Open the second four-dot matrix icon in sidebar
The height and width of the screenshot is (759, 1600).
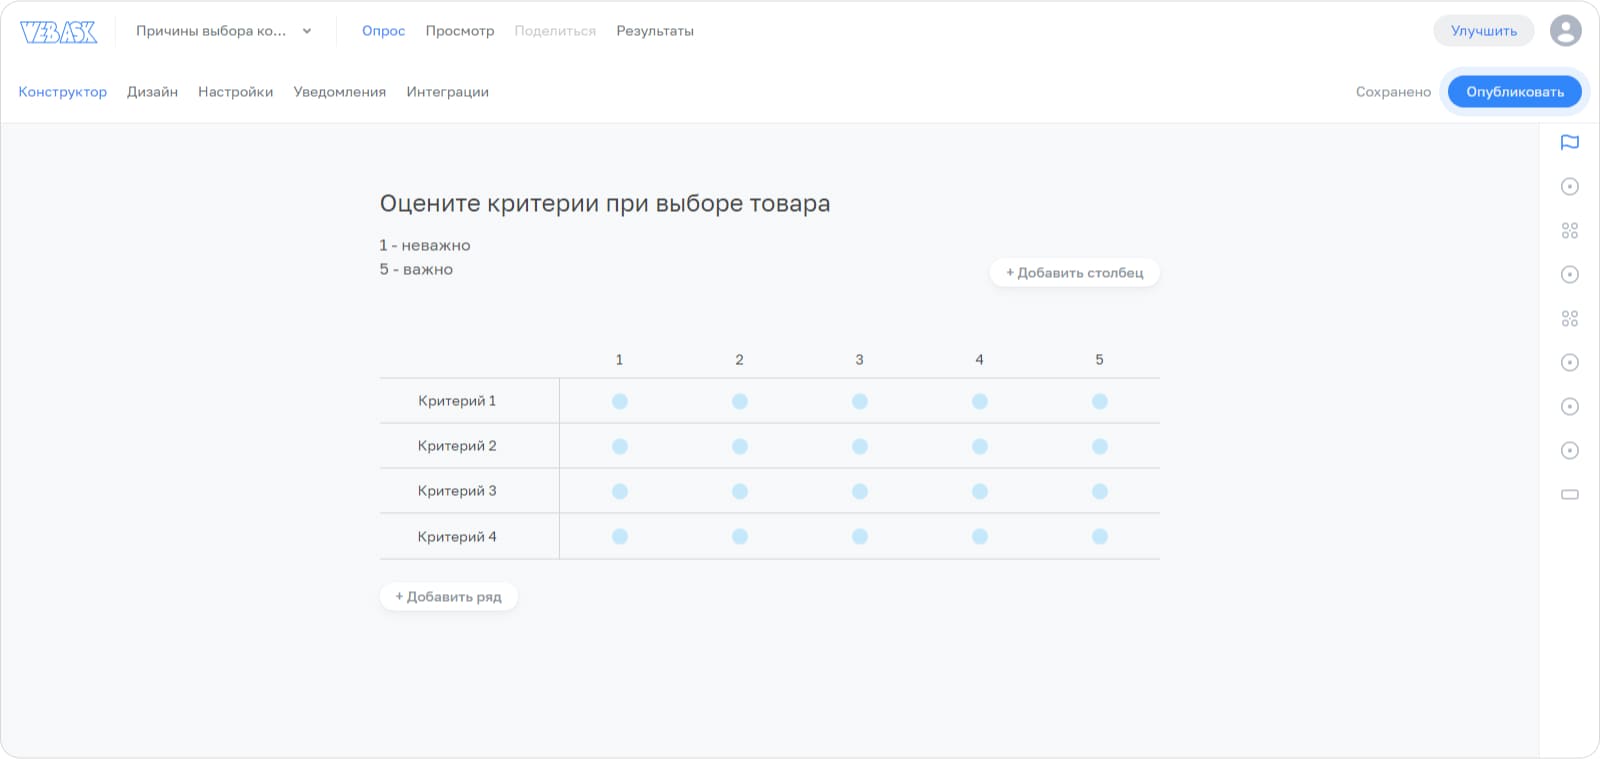click(x=1569, y=319)
